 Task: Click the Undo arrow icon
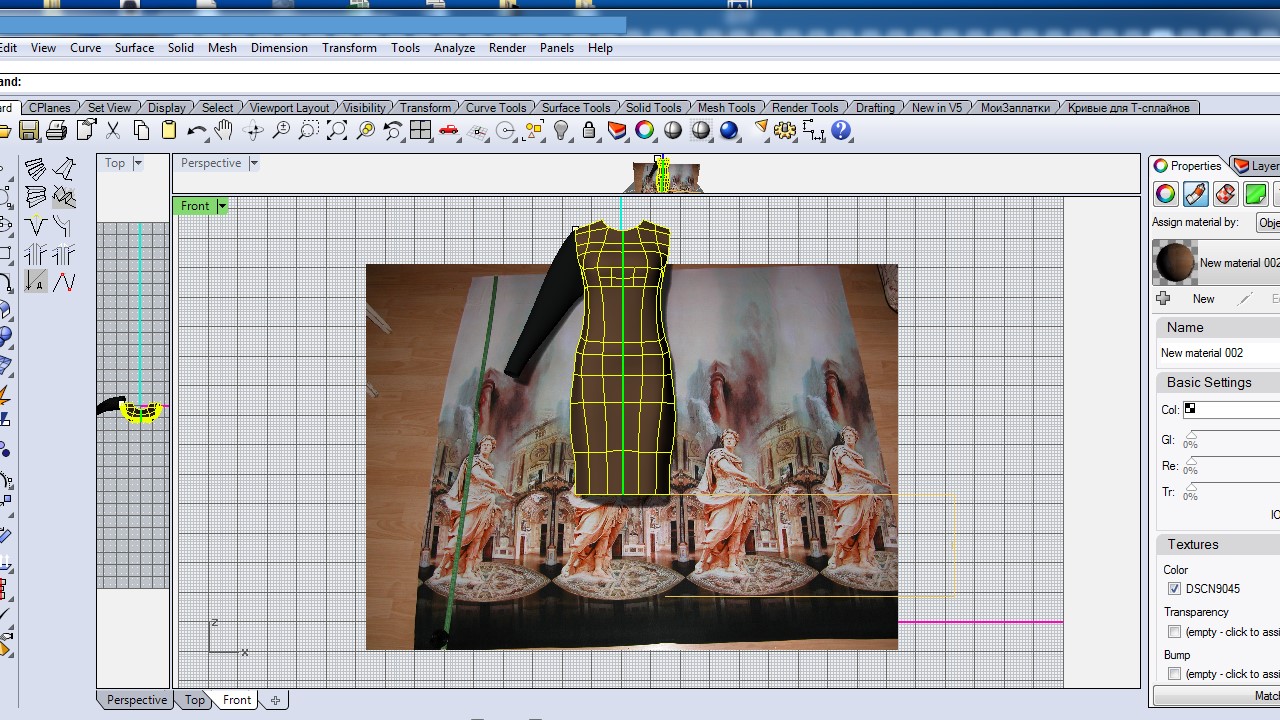click(x=196, y=131)
